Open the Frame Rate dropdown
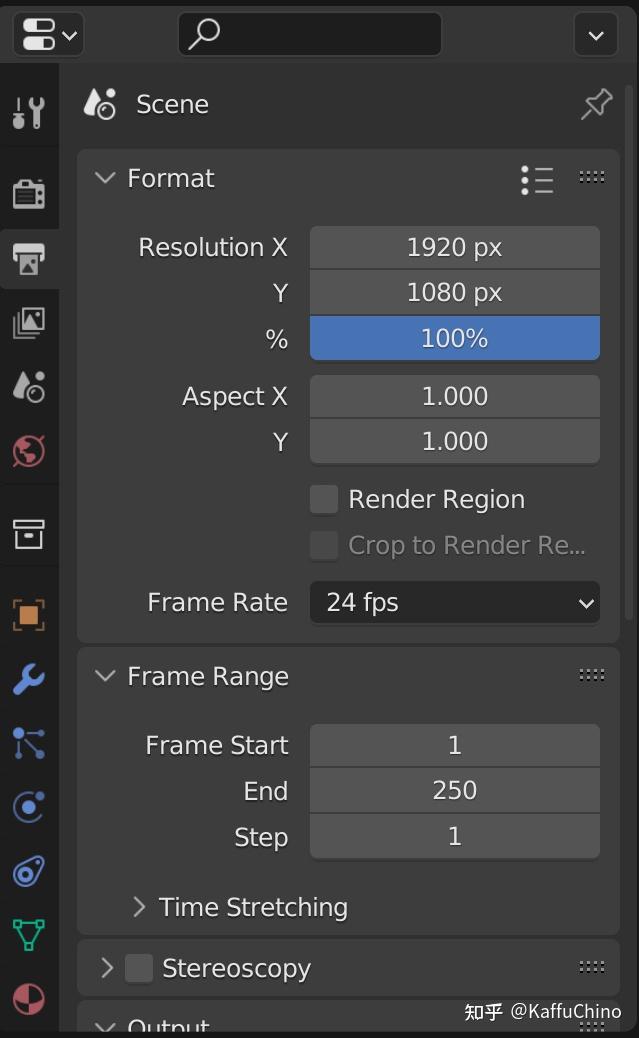 455,602
